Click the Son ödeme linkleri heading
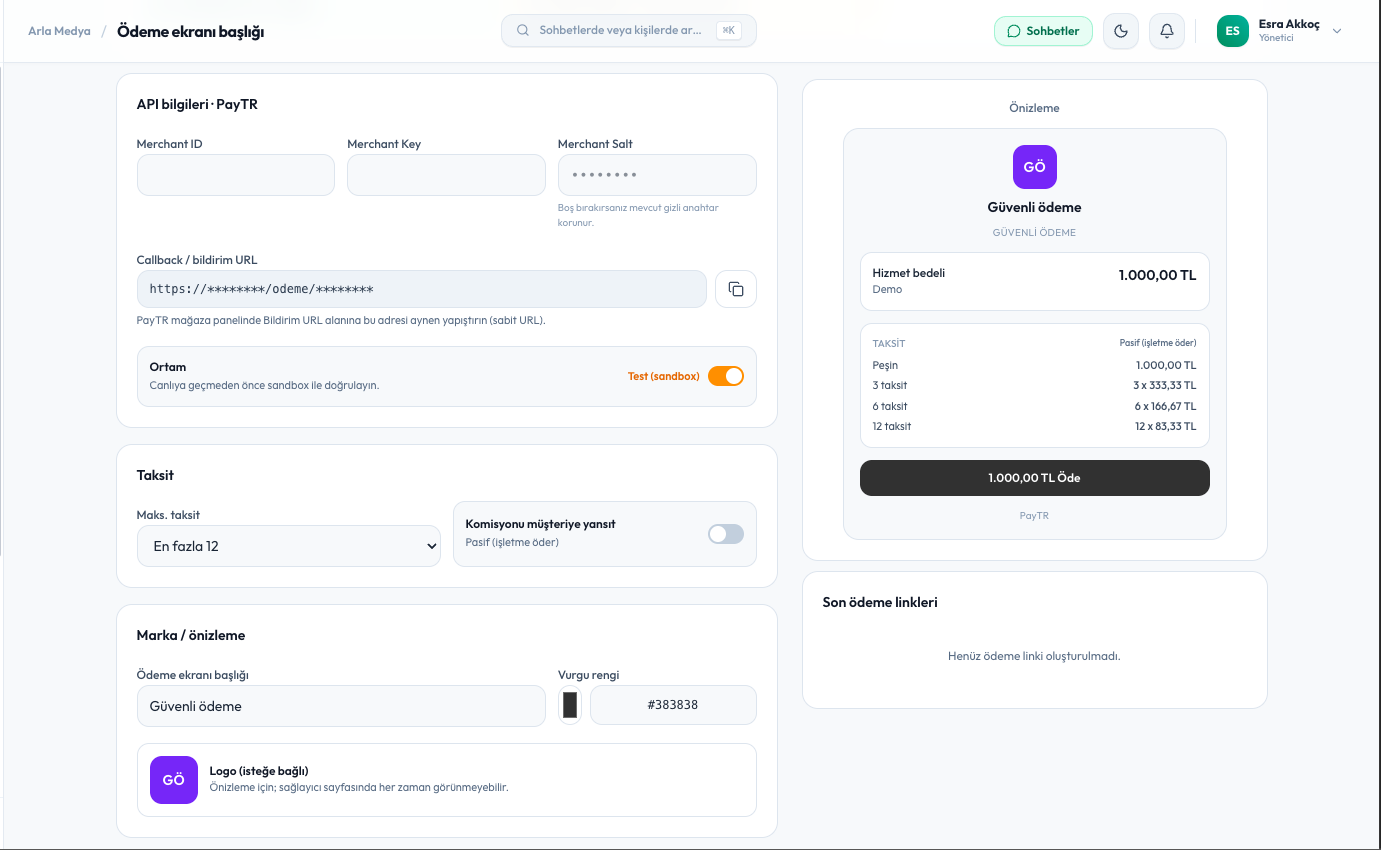This screenshot has width=1381, height=850. (880, 602)
